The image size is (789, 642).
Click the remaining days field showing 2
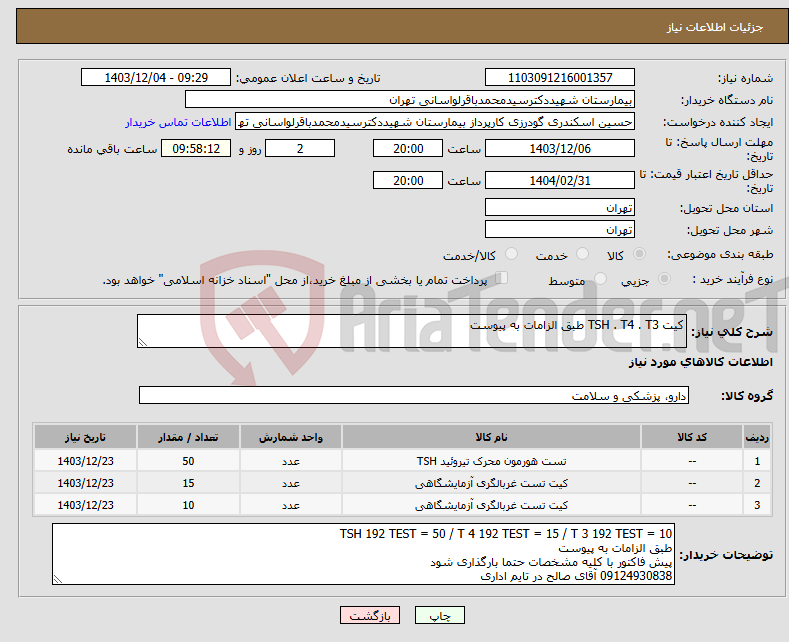coord(300,148)
